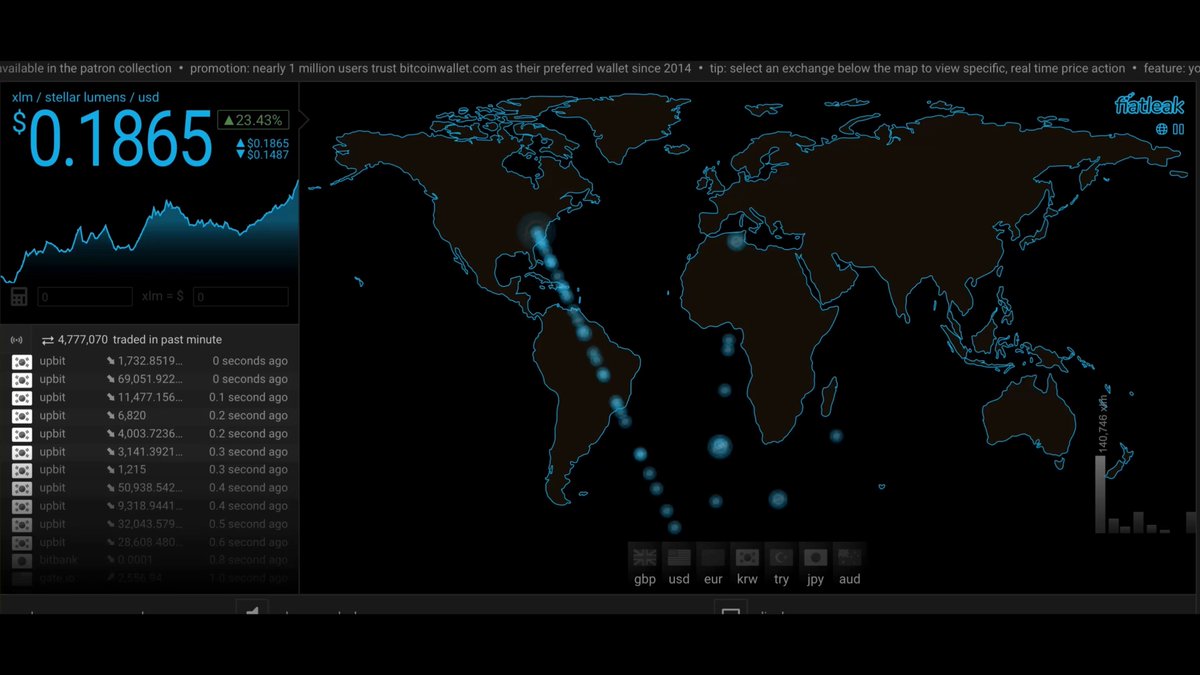This screenshot has width=1200, height=675.
Task: Select the try currency flag
Action: (781, 557)
